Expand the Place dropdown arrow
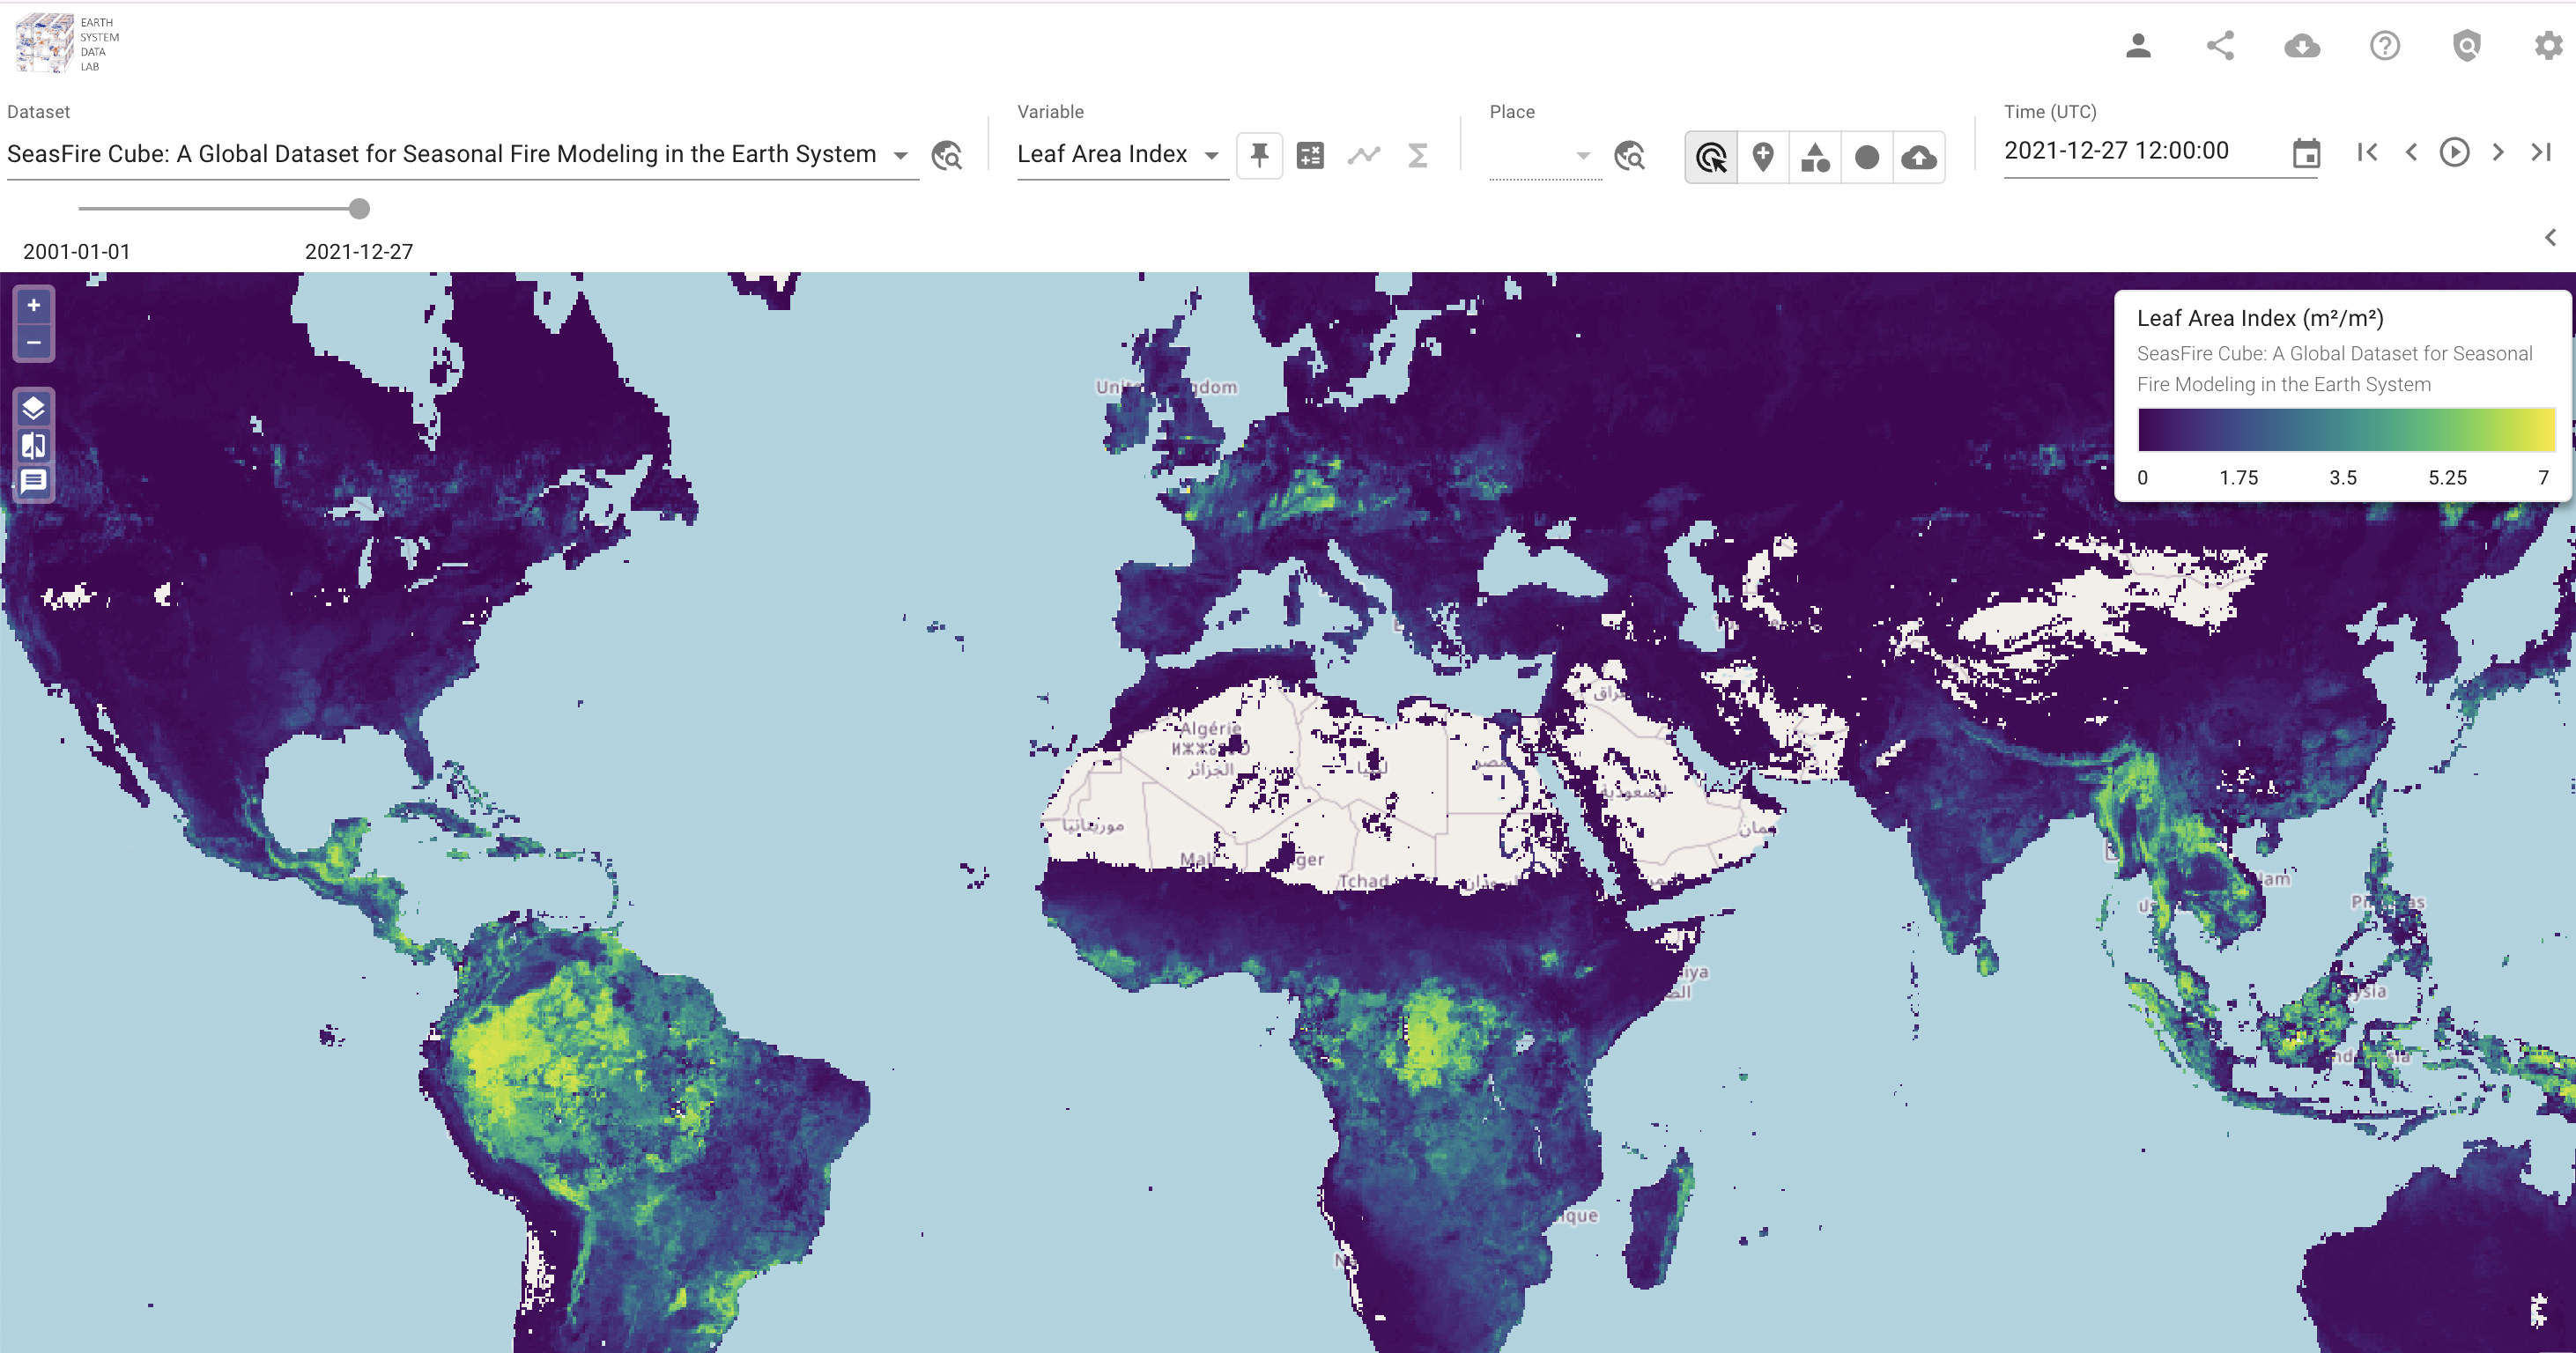This screenshot has height=1353, width=2576. pos(1582,156)
